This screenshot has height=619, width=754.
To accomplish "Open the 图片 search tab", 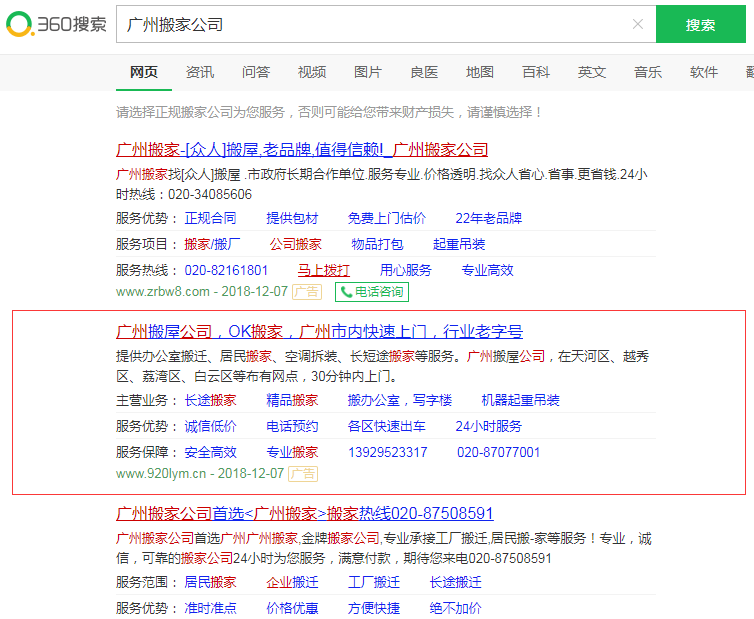I will pos(368,72).
